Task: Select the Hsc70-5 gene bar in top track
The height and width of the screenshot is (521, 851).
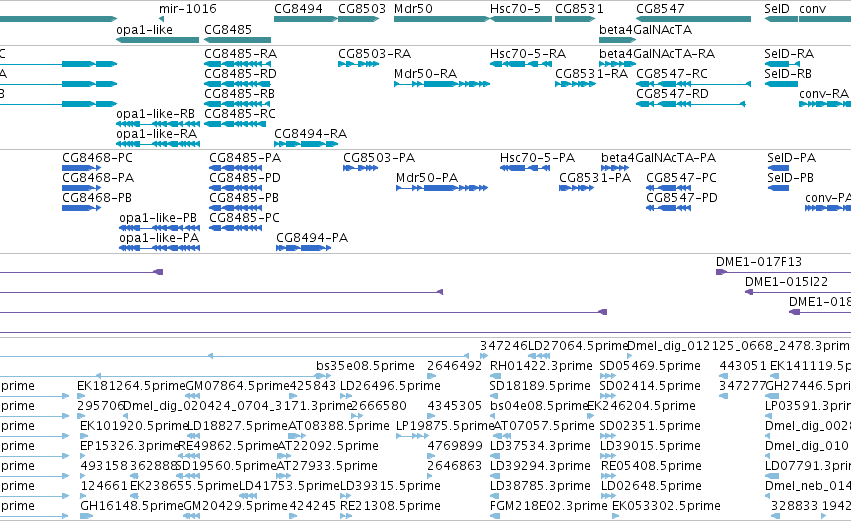Action: [x=520, y=19]
